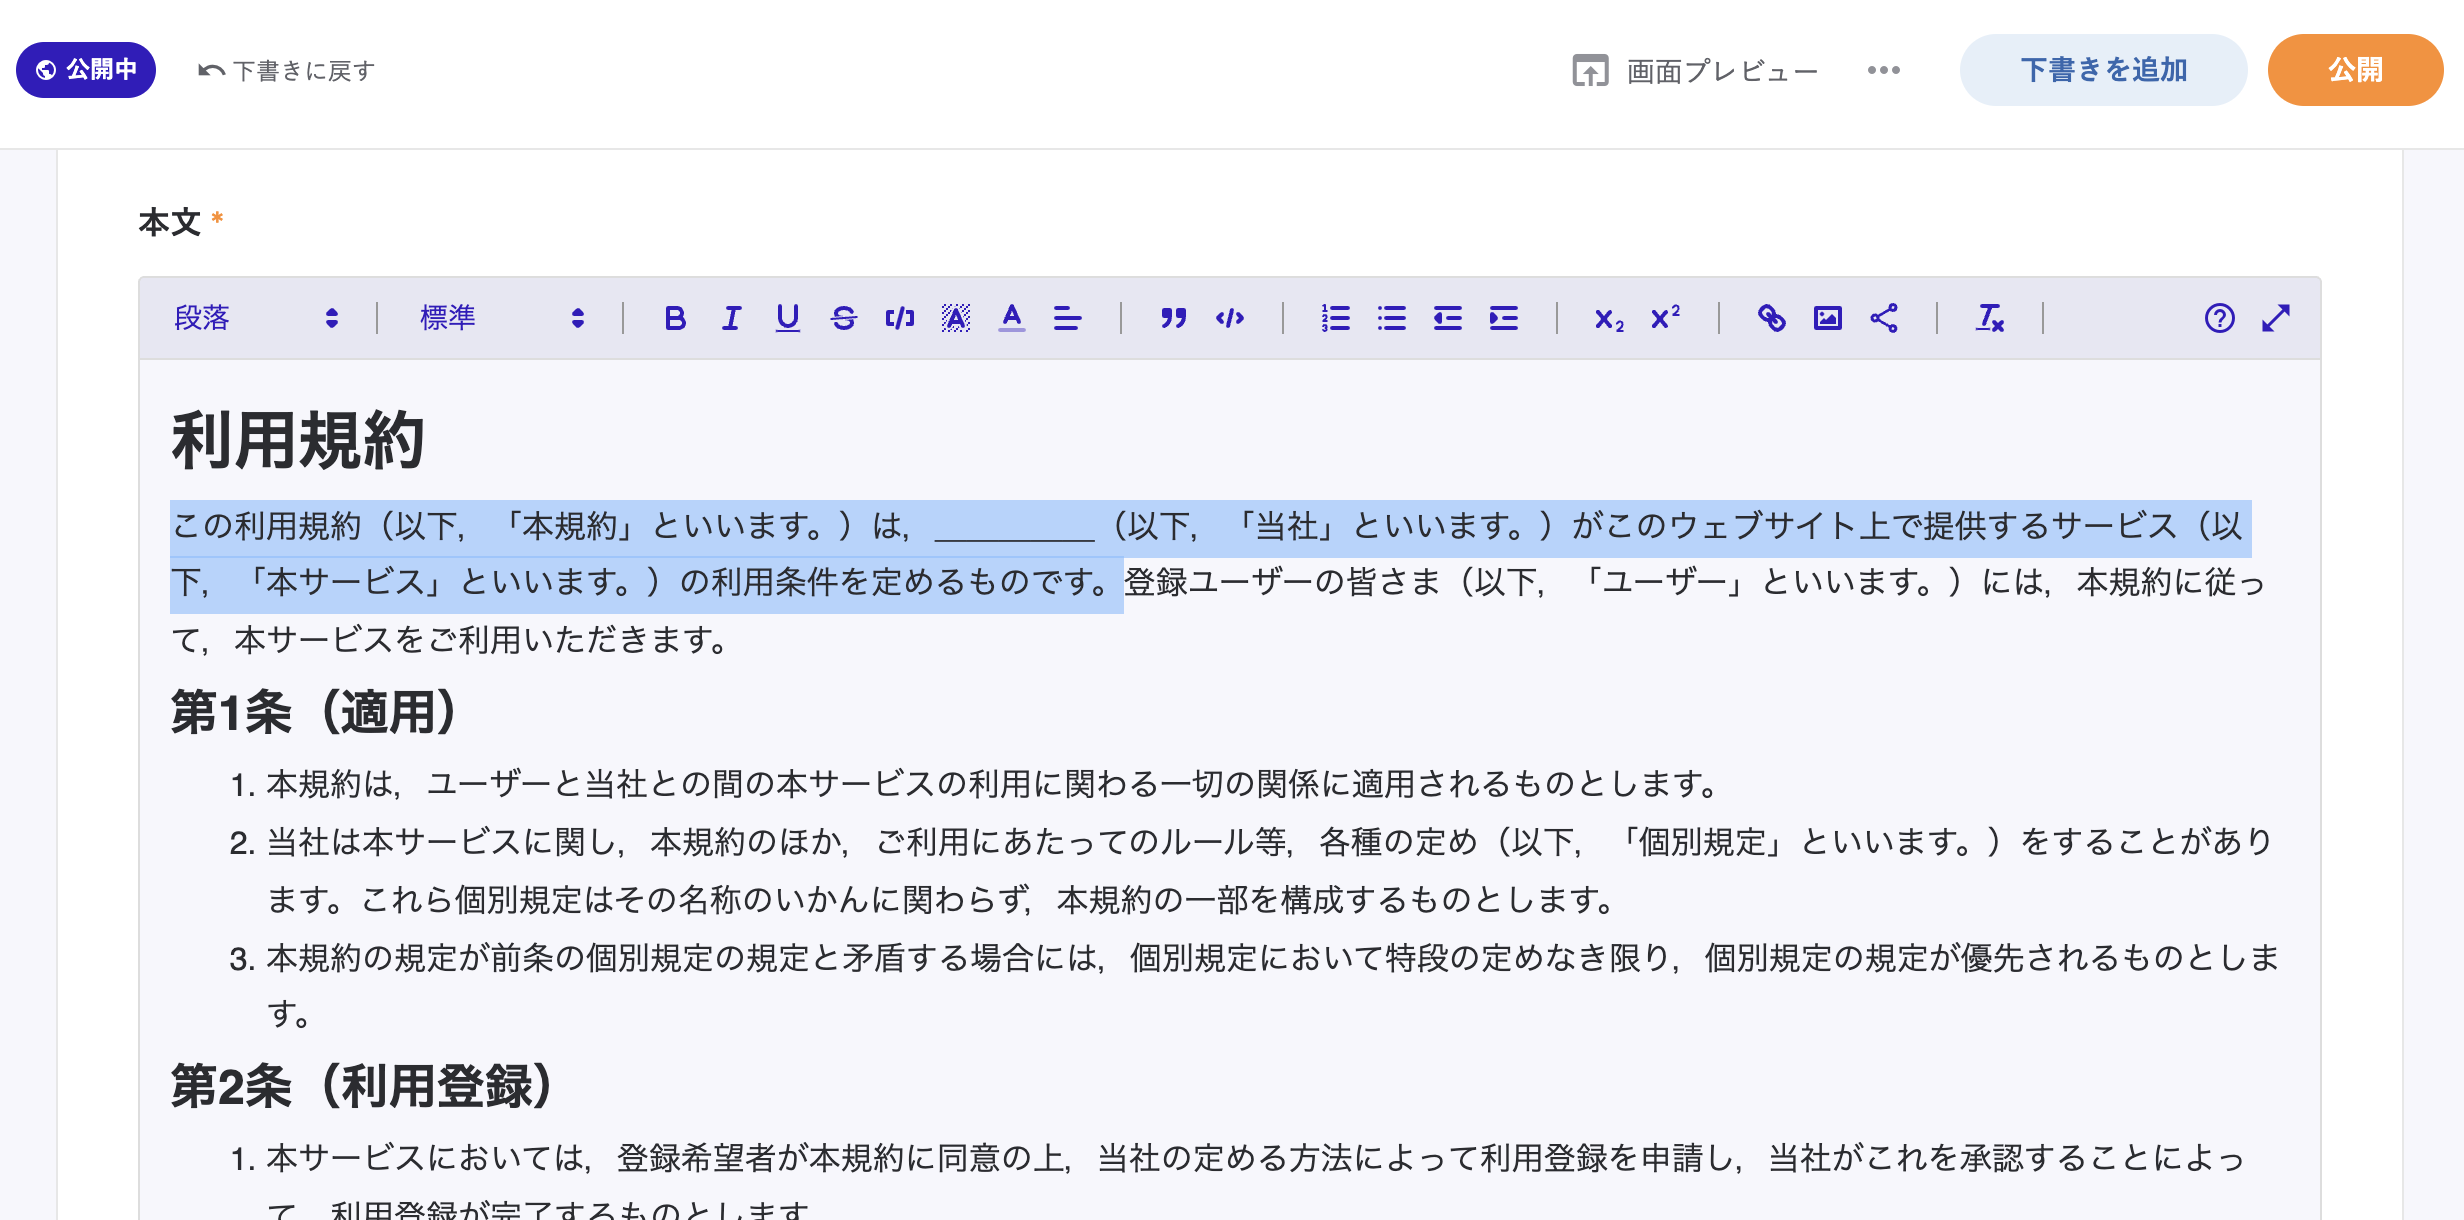Open the text alignment dropdown
Screen dimensions: 2464x1220
tap(1067, 318)
